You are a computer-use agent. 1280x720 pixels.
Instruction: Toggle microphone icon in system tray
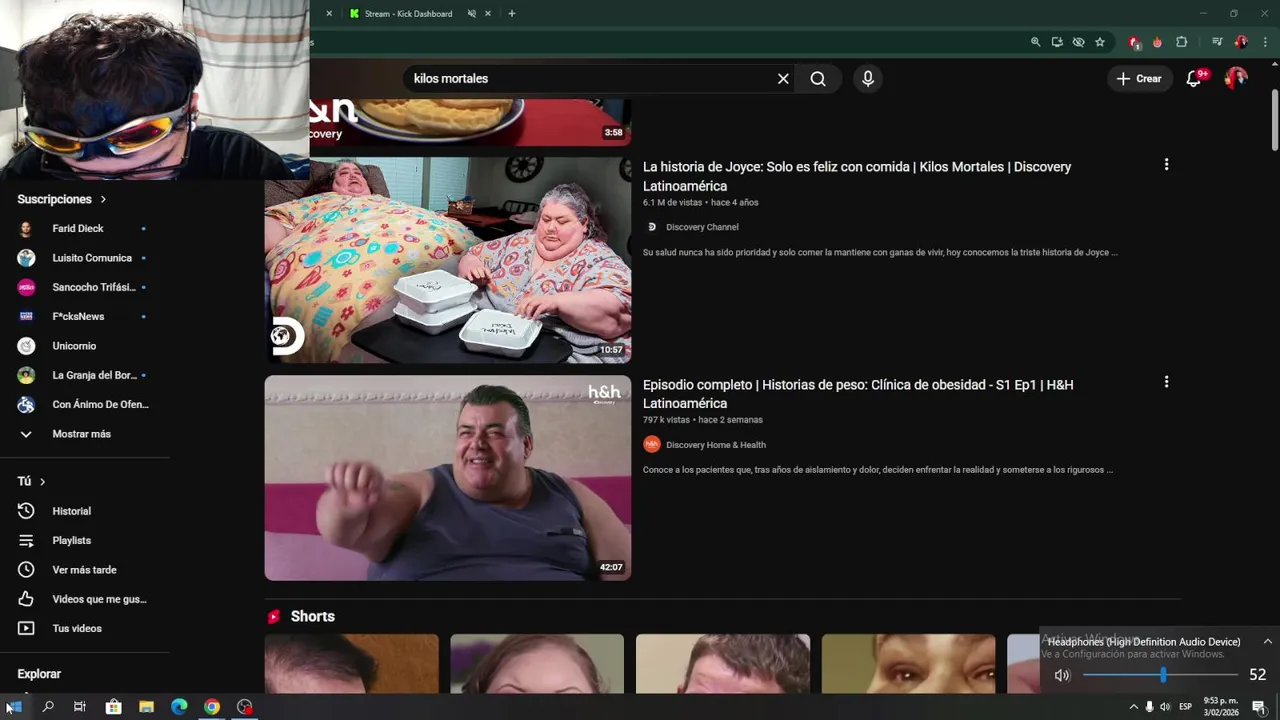pos(1149,707)
